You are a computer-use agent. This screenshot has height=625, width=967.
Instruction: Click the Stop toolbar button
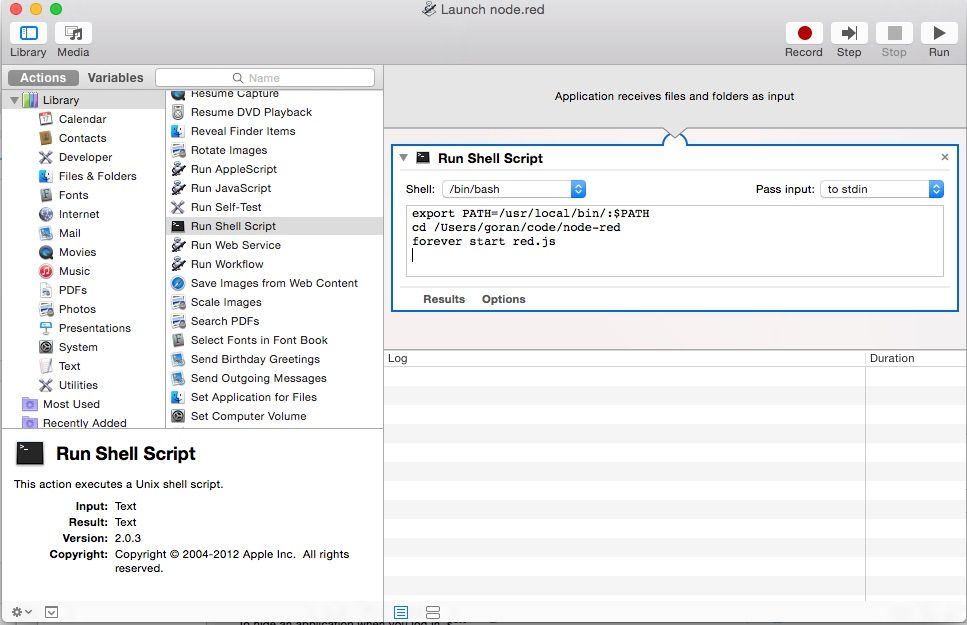pyautogui.click(x=894, y=33)
